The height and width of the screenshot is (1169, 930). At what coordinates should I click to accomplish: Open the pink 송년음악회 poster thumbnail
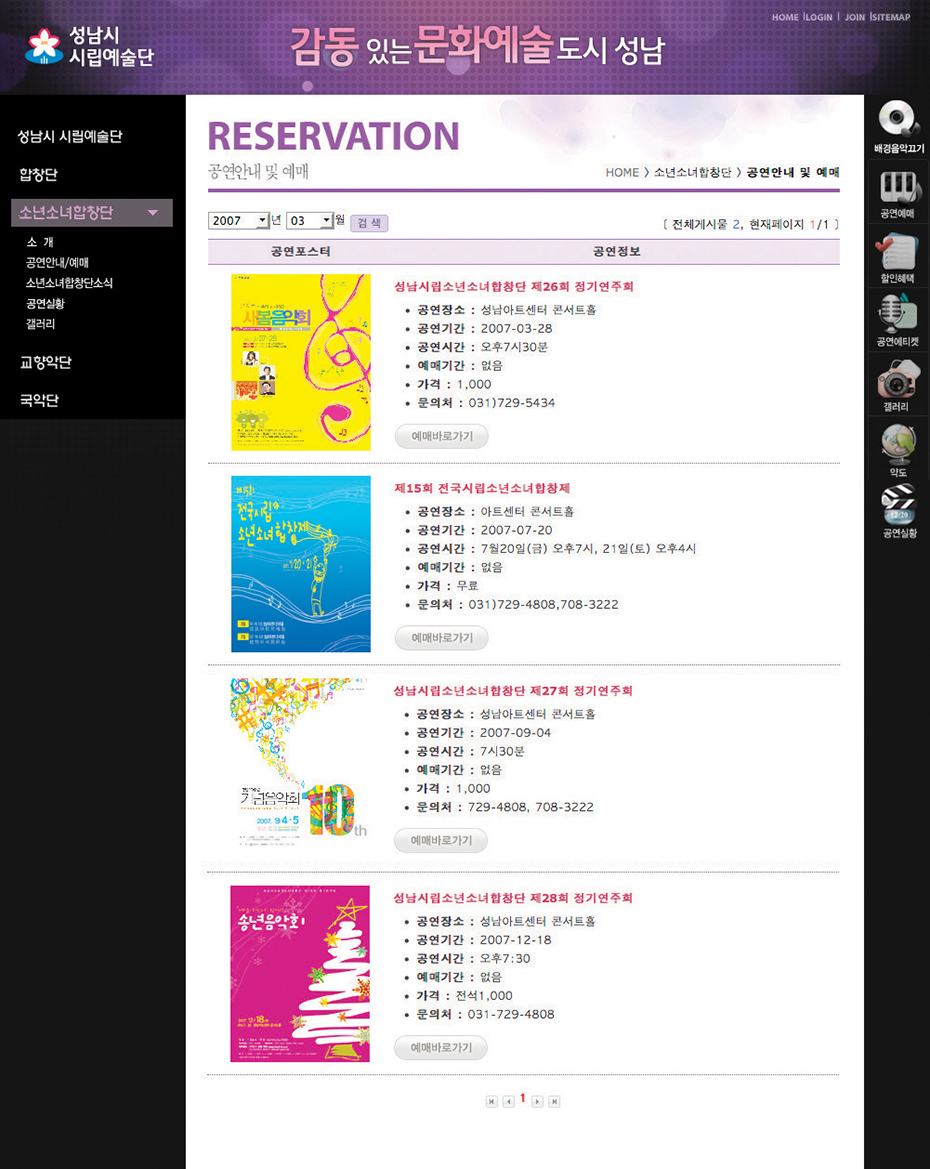[x=300, y=973]
